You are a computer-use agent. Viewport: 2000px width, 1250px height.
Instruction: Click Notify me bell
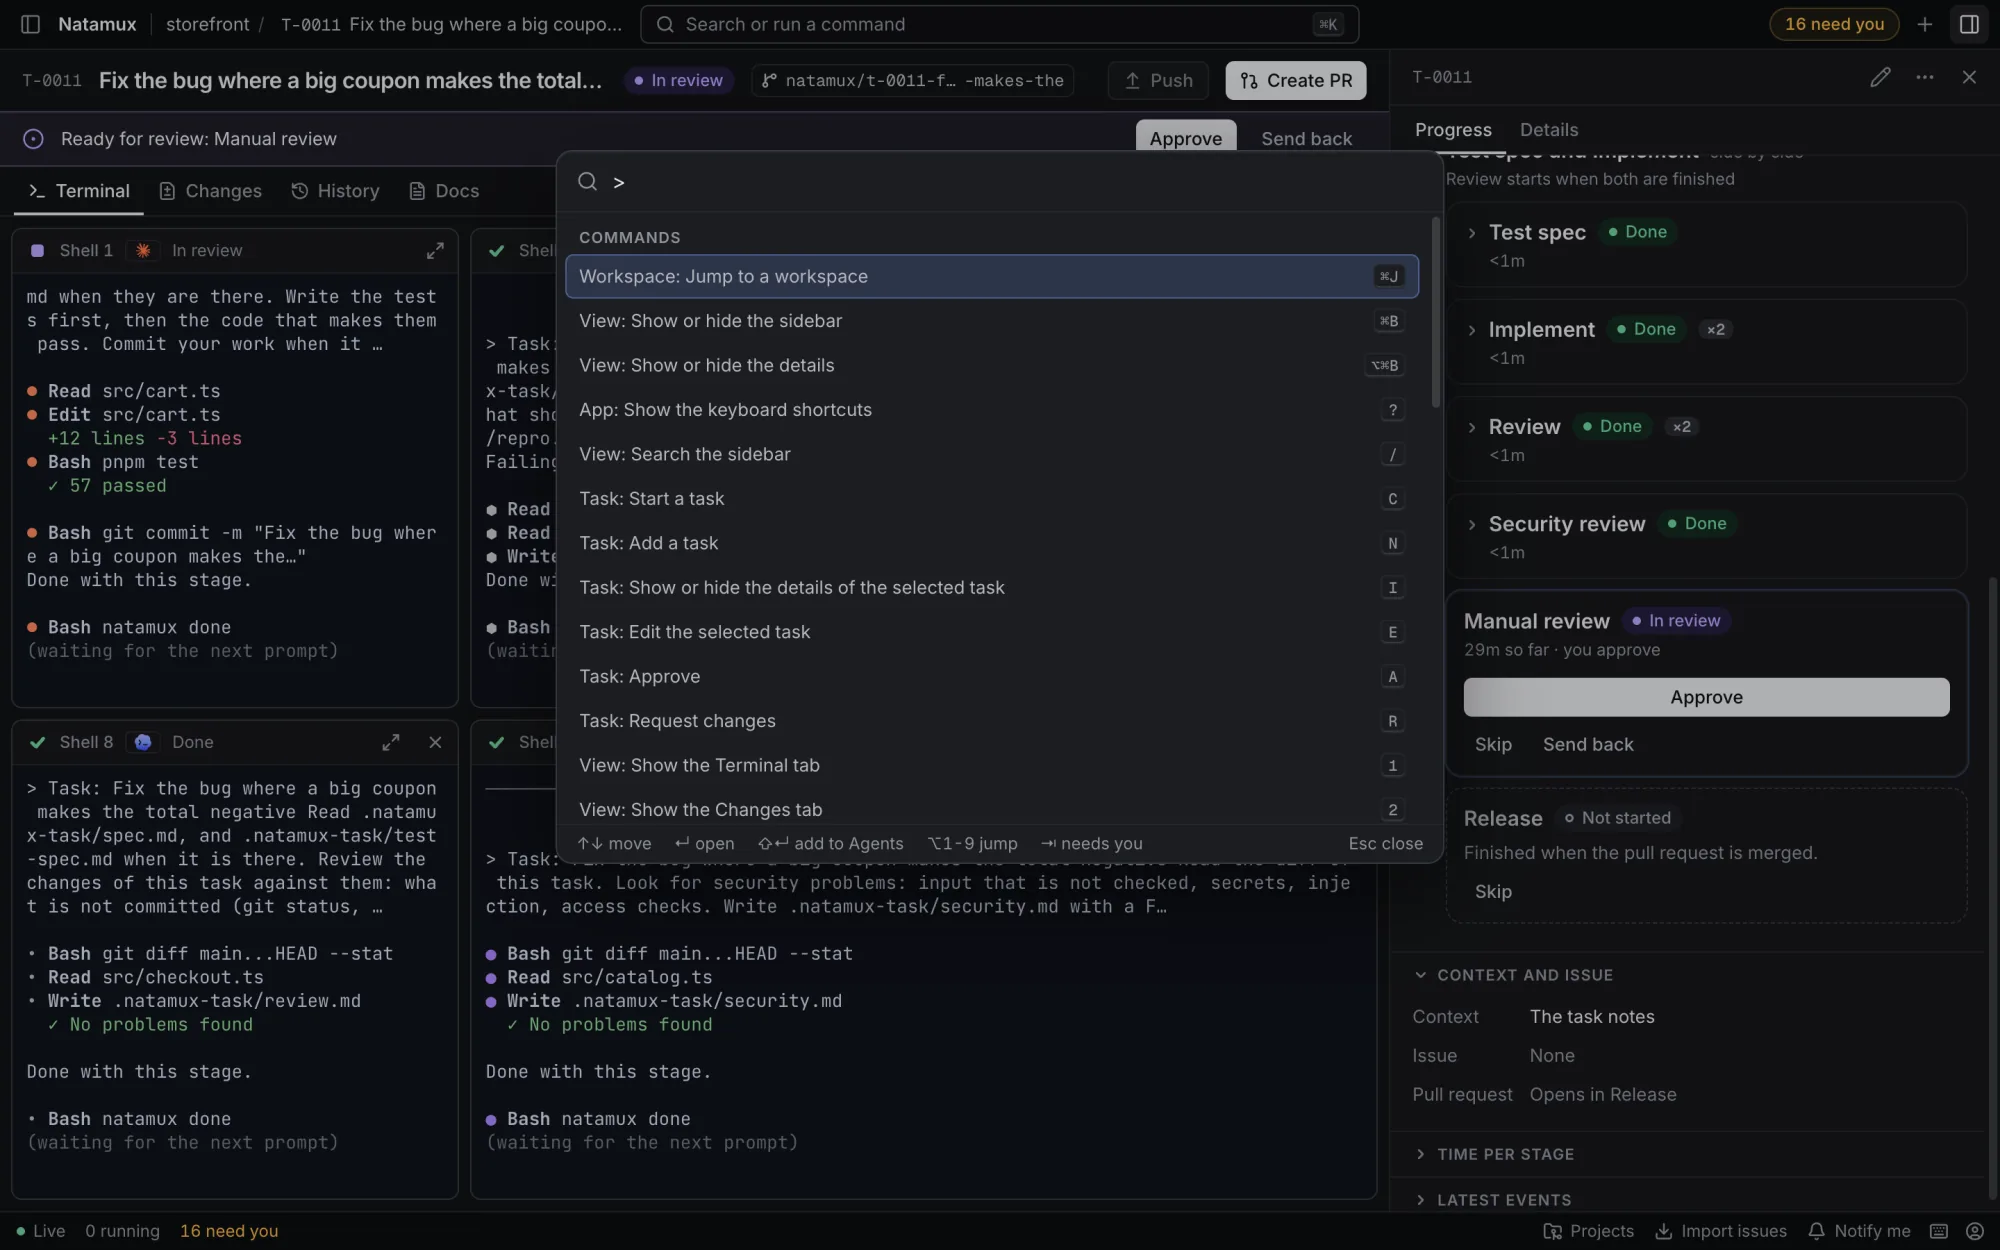pyautogui.click(x=1859, y=1231)
